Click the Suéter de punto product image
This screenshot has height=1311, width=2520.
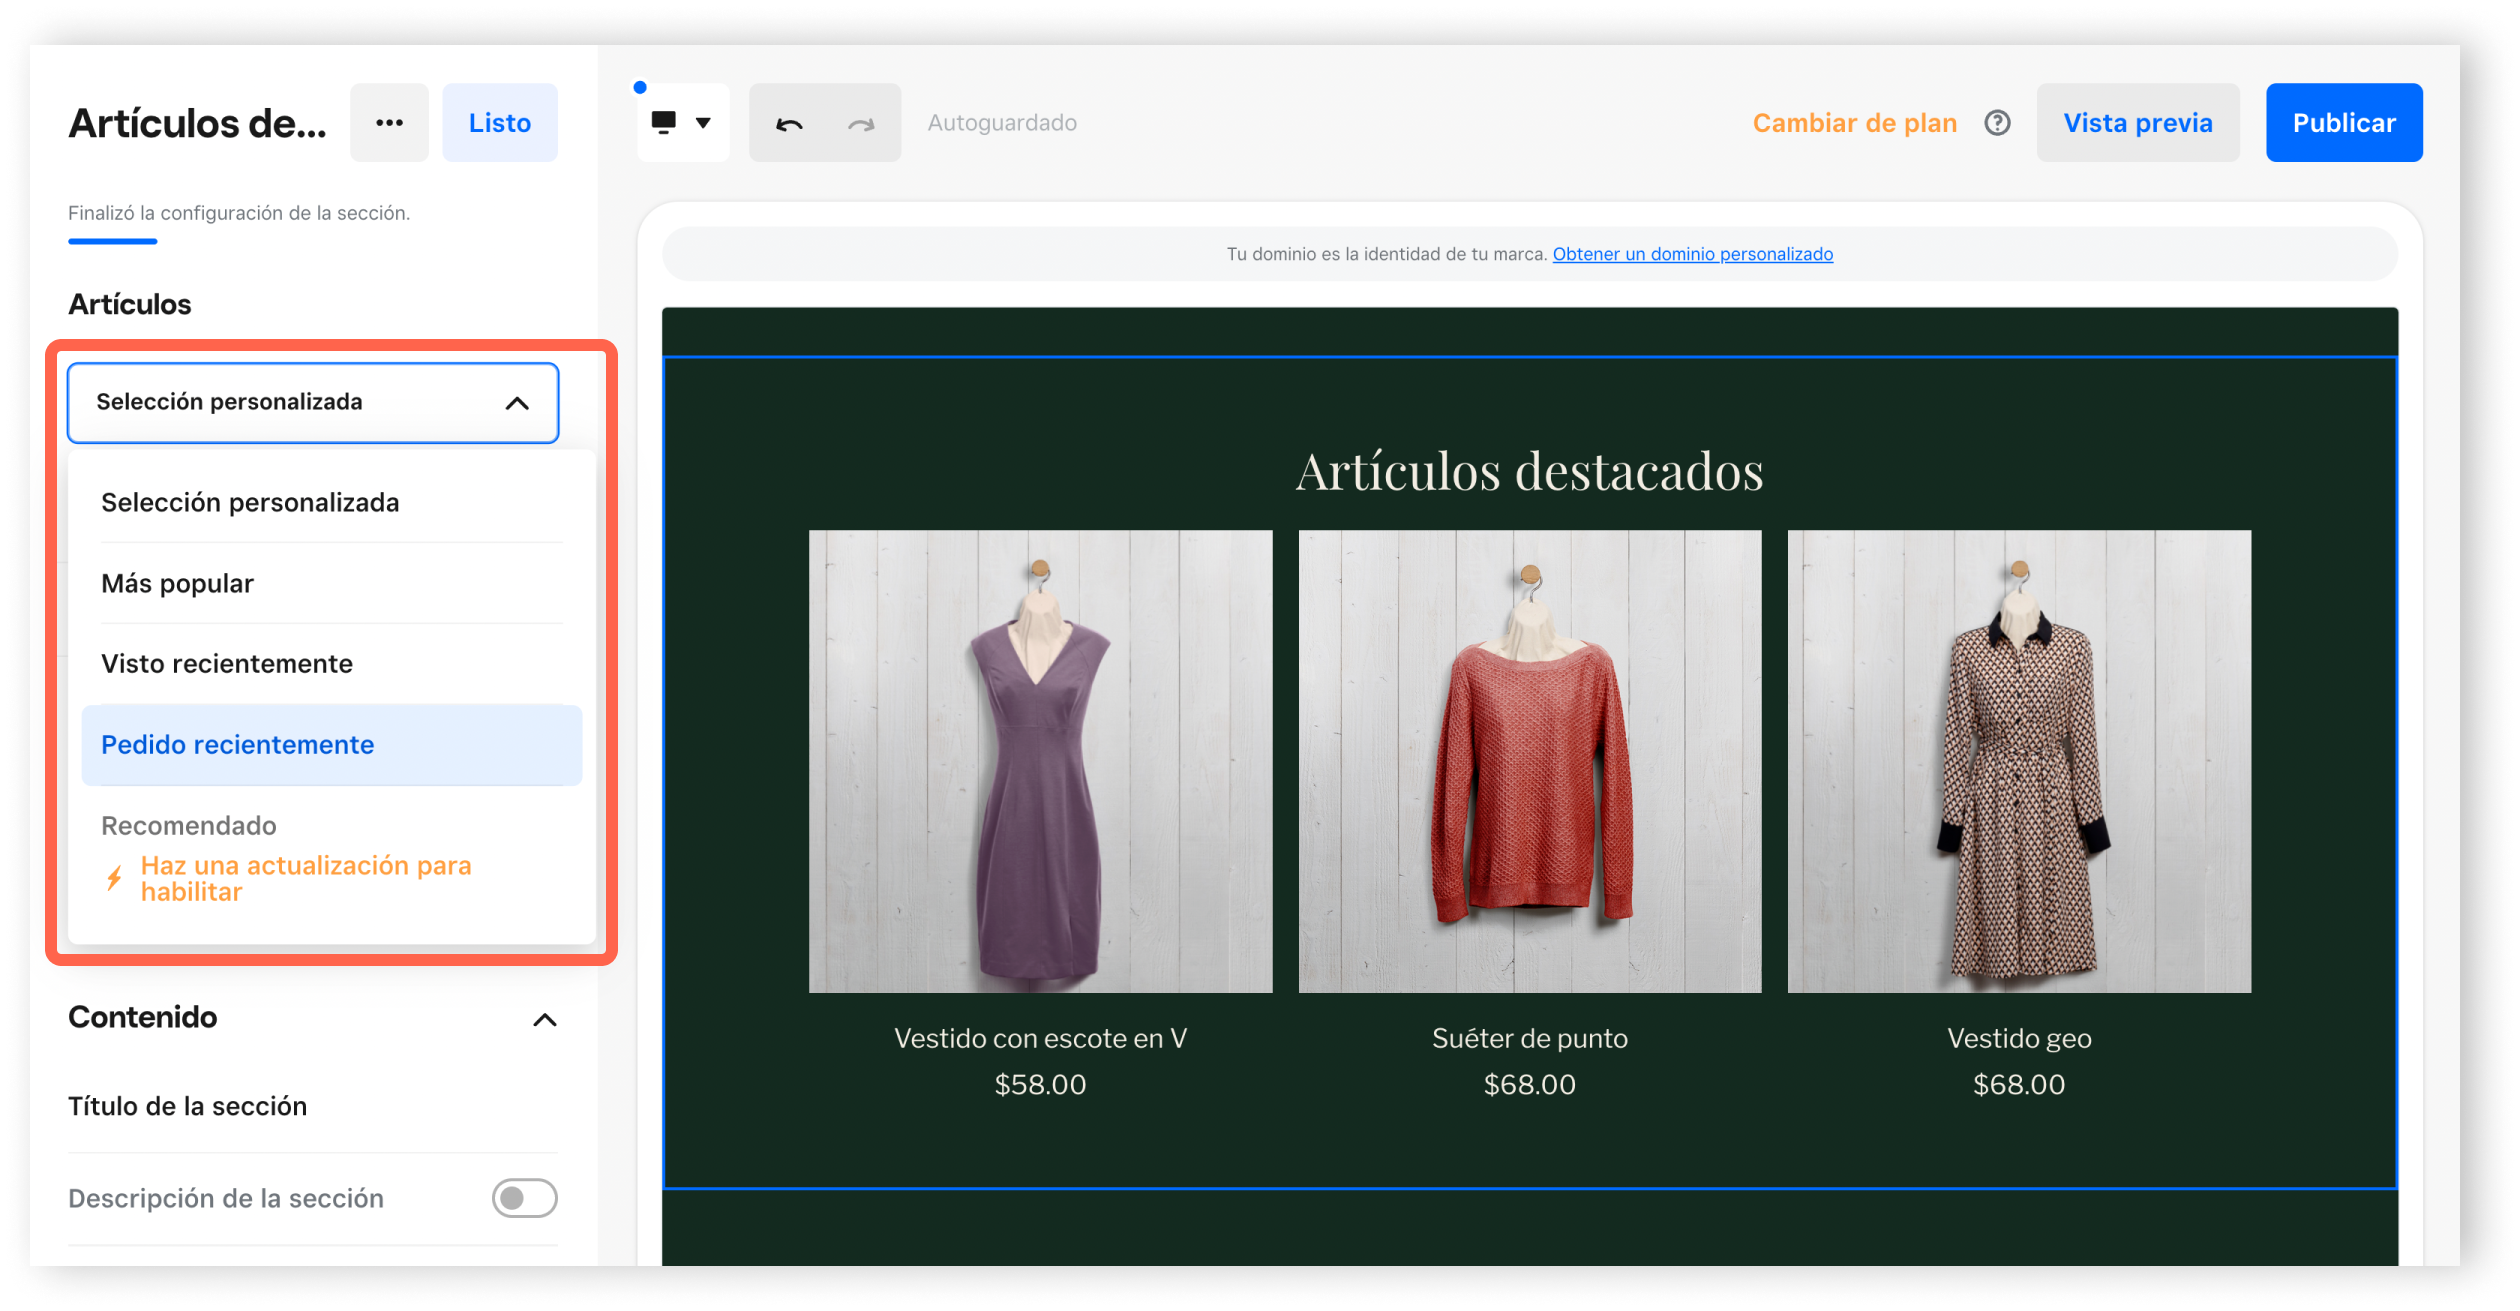click(1529, 761)
